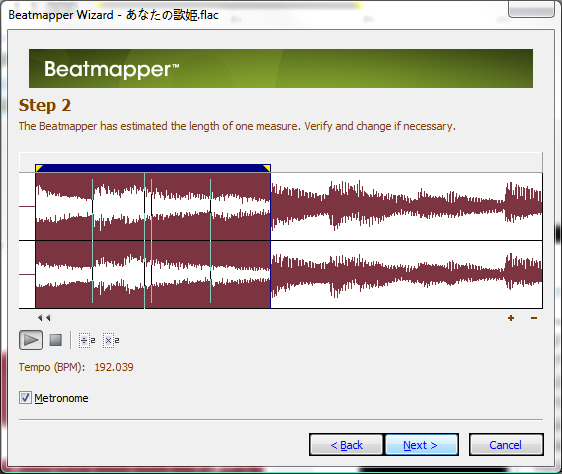The image size is (562, 474).
Task: Grab the right yellow measure end marker
Action: 267,168
